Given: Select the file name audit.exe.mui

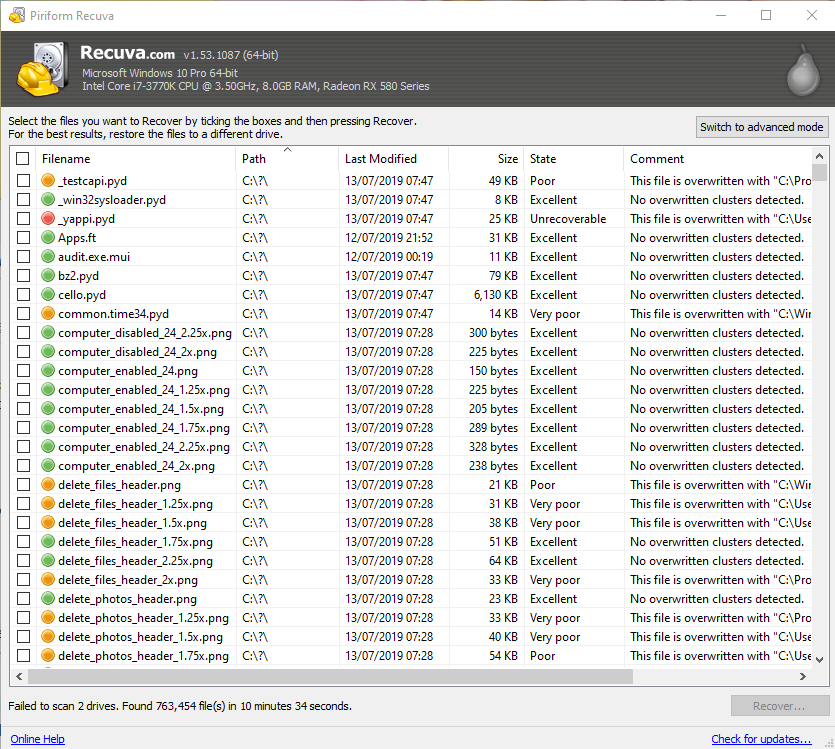Looking at the screenshot, I should (94, 257).
